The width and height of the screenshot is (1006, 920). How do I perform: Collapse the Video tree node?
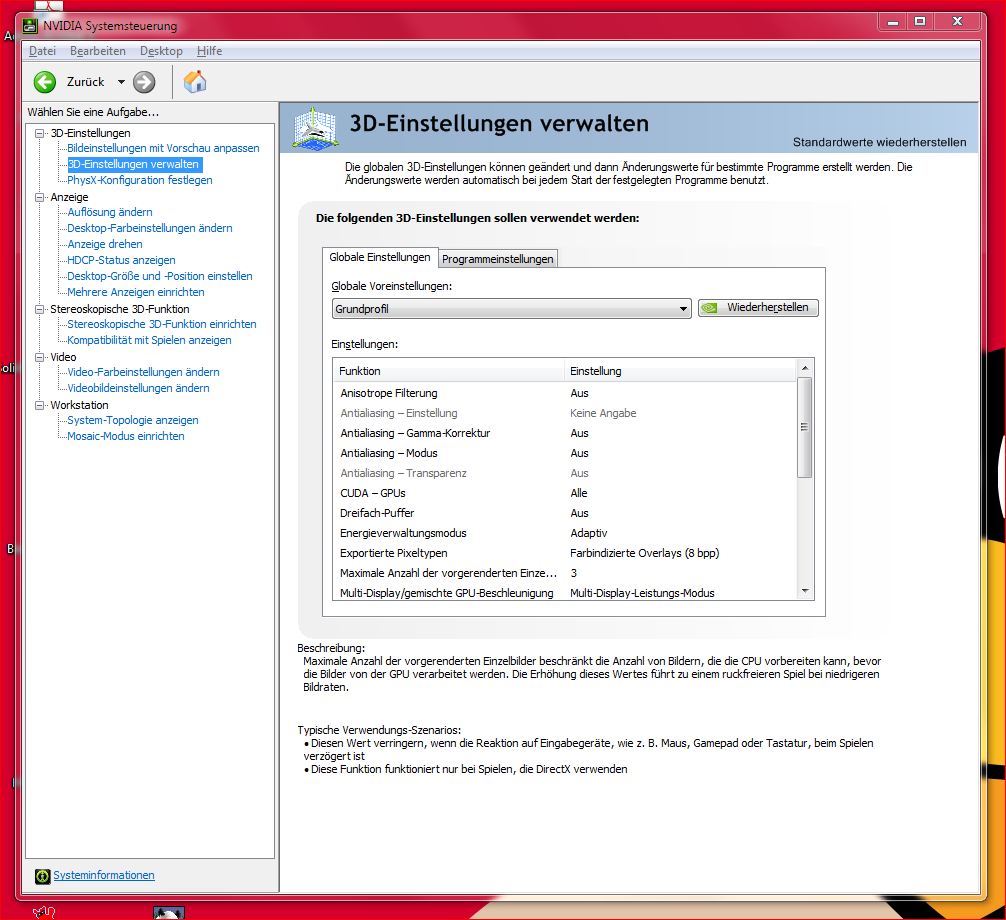coord(40,357)
